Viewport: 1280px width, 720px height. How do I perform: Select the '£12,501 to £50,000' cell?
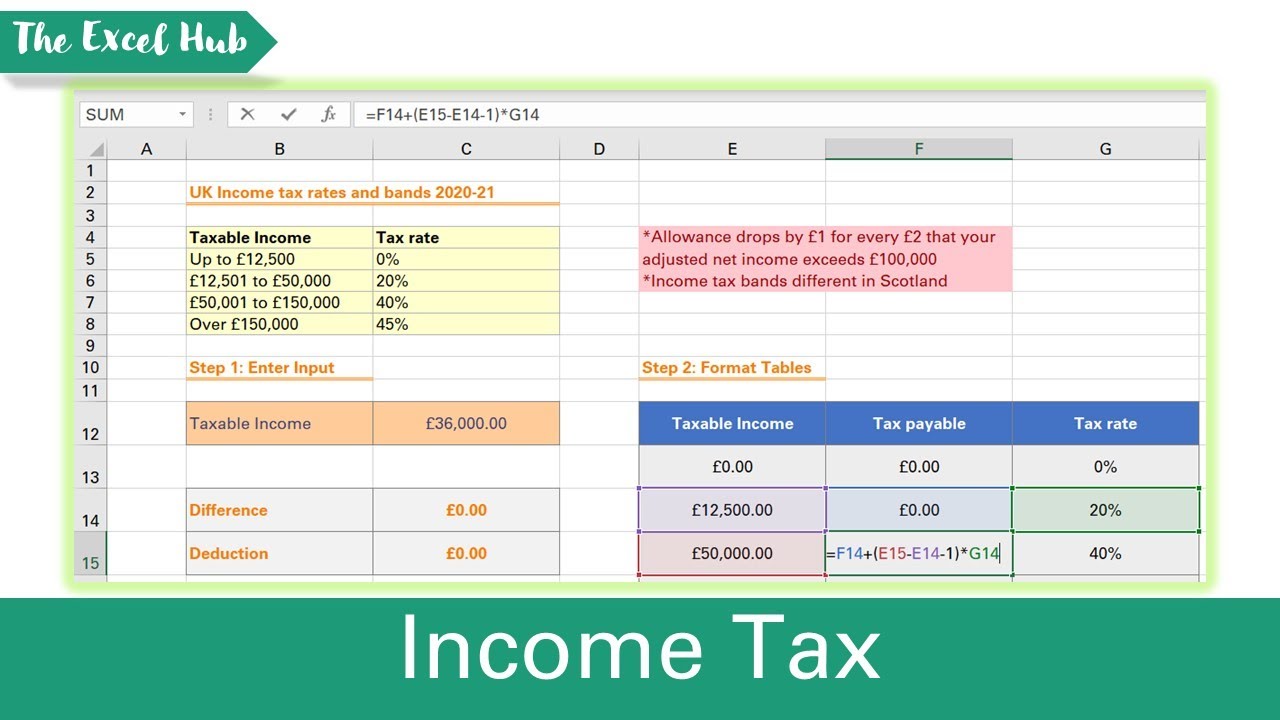coord(279,281)
